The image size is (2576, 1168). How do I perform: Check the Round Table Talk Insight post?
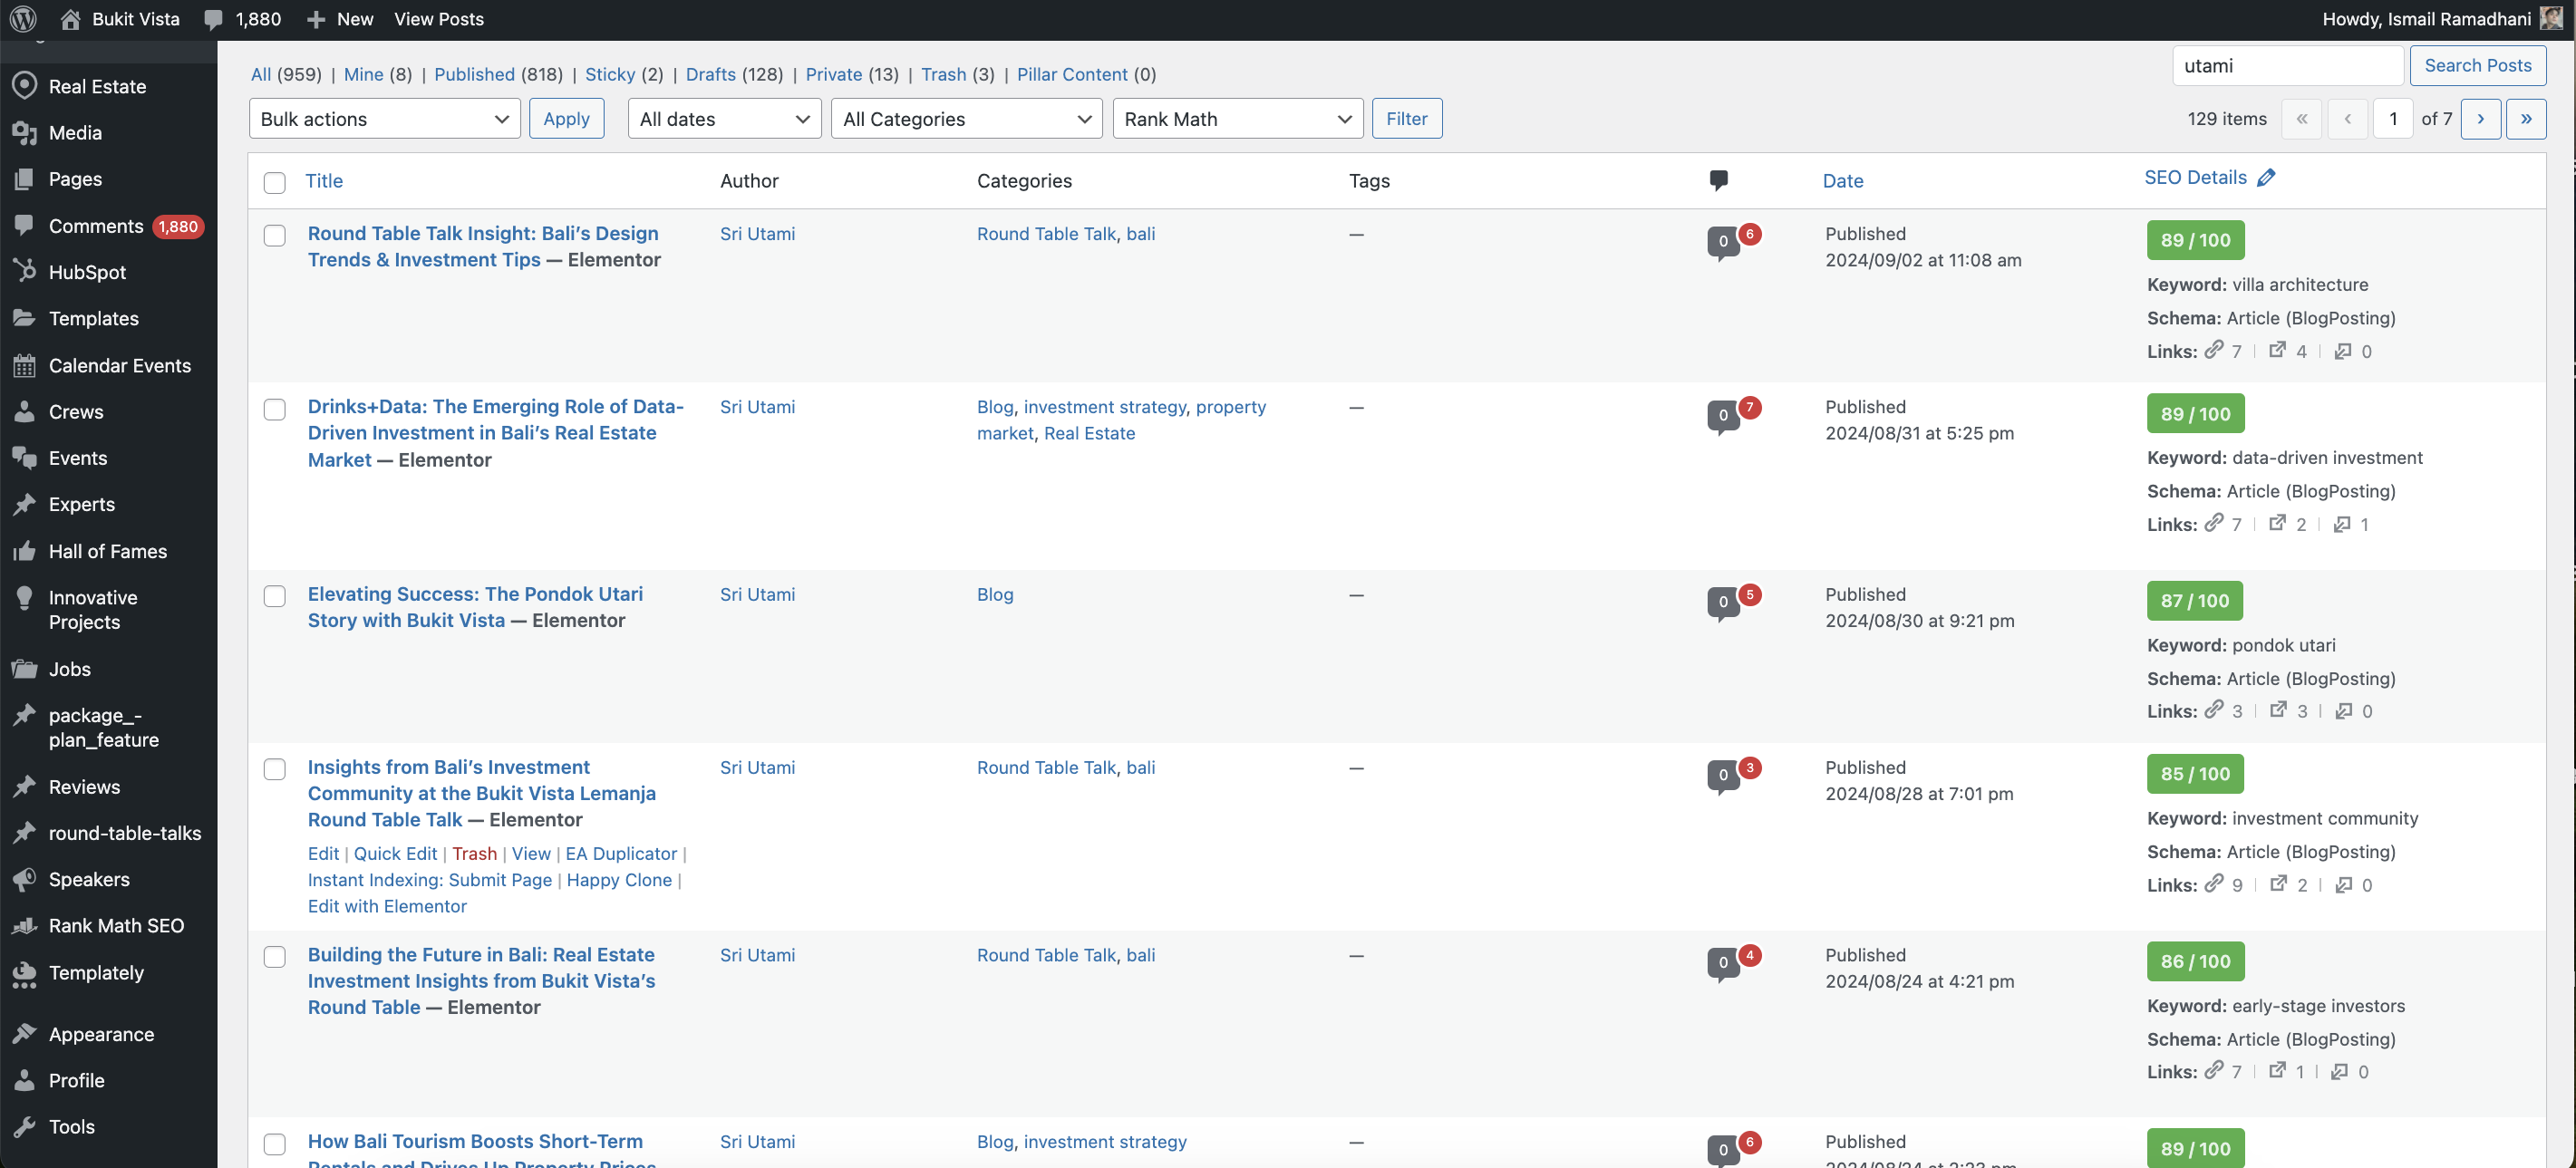click(x=275, y=235)
